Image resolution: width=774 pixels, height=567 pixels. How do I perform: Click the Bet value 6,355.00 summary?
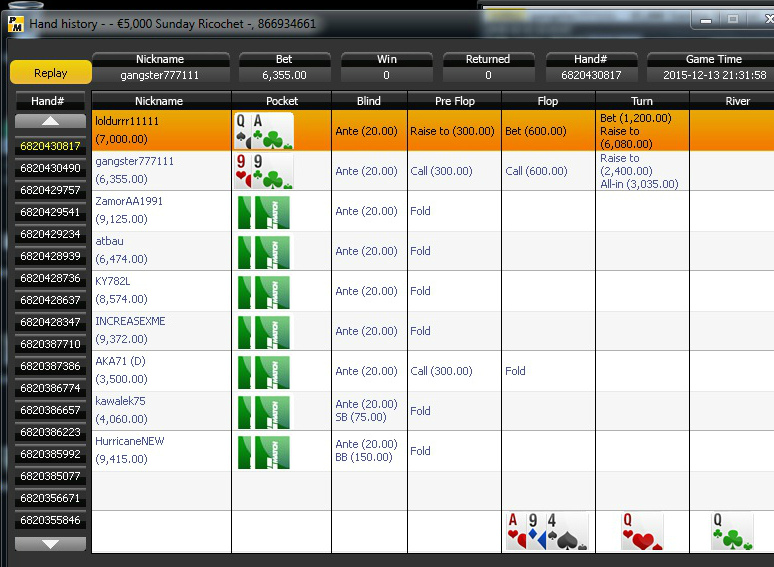tap(284, 75)
